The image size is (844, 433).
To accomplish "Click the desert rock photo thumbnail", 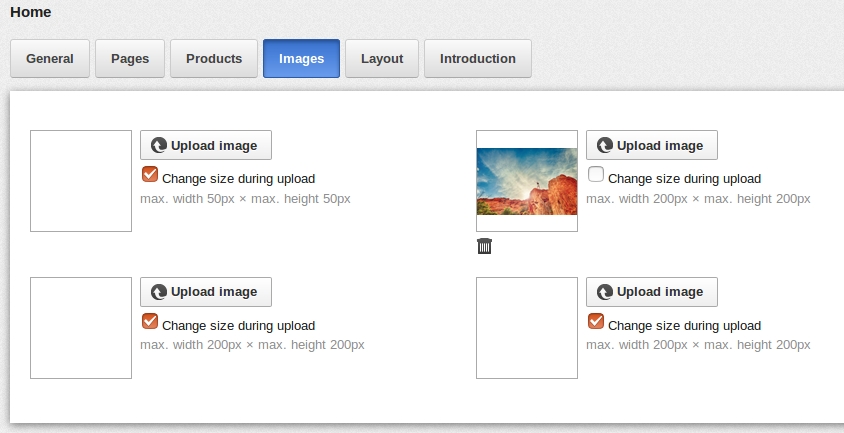I will (x=527, y=181).
